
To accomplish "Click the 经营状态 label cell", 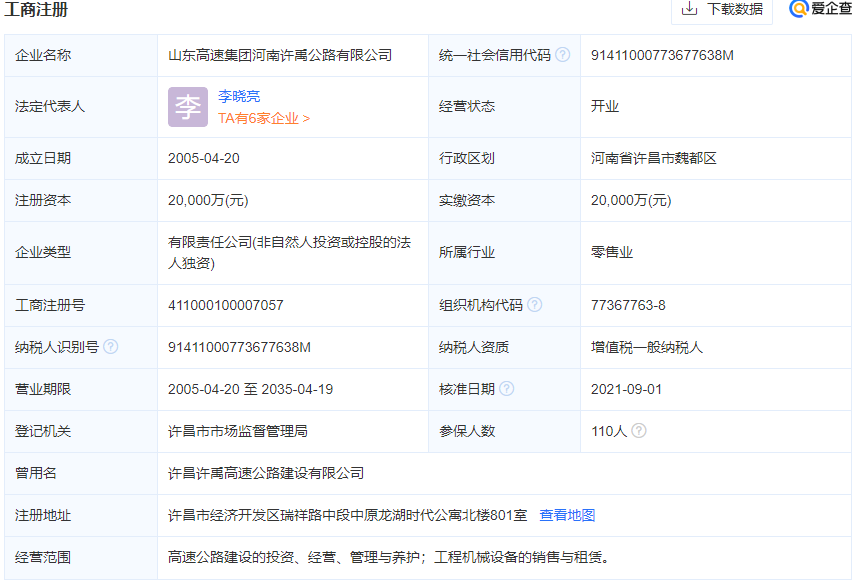I will click(504, 107).
